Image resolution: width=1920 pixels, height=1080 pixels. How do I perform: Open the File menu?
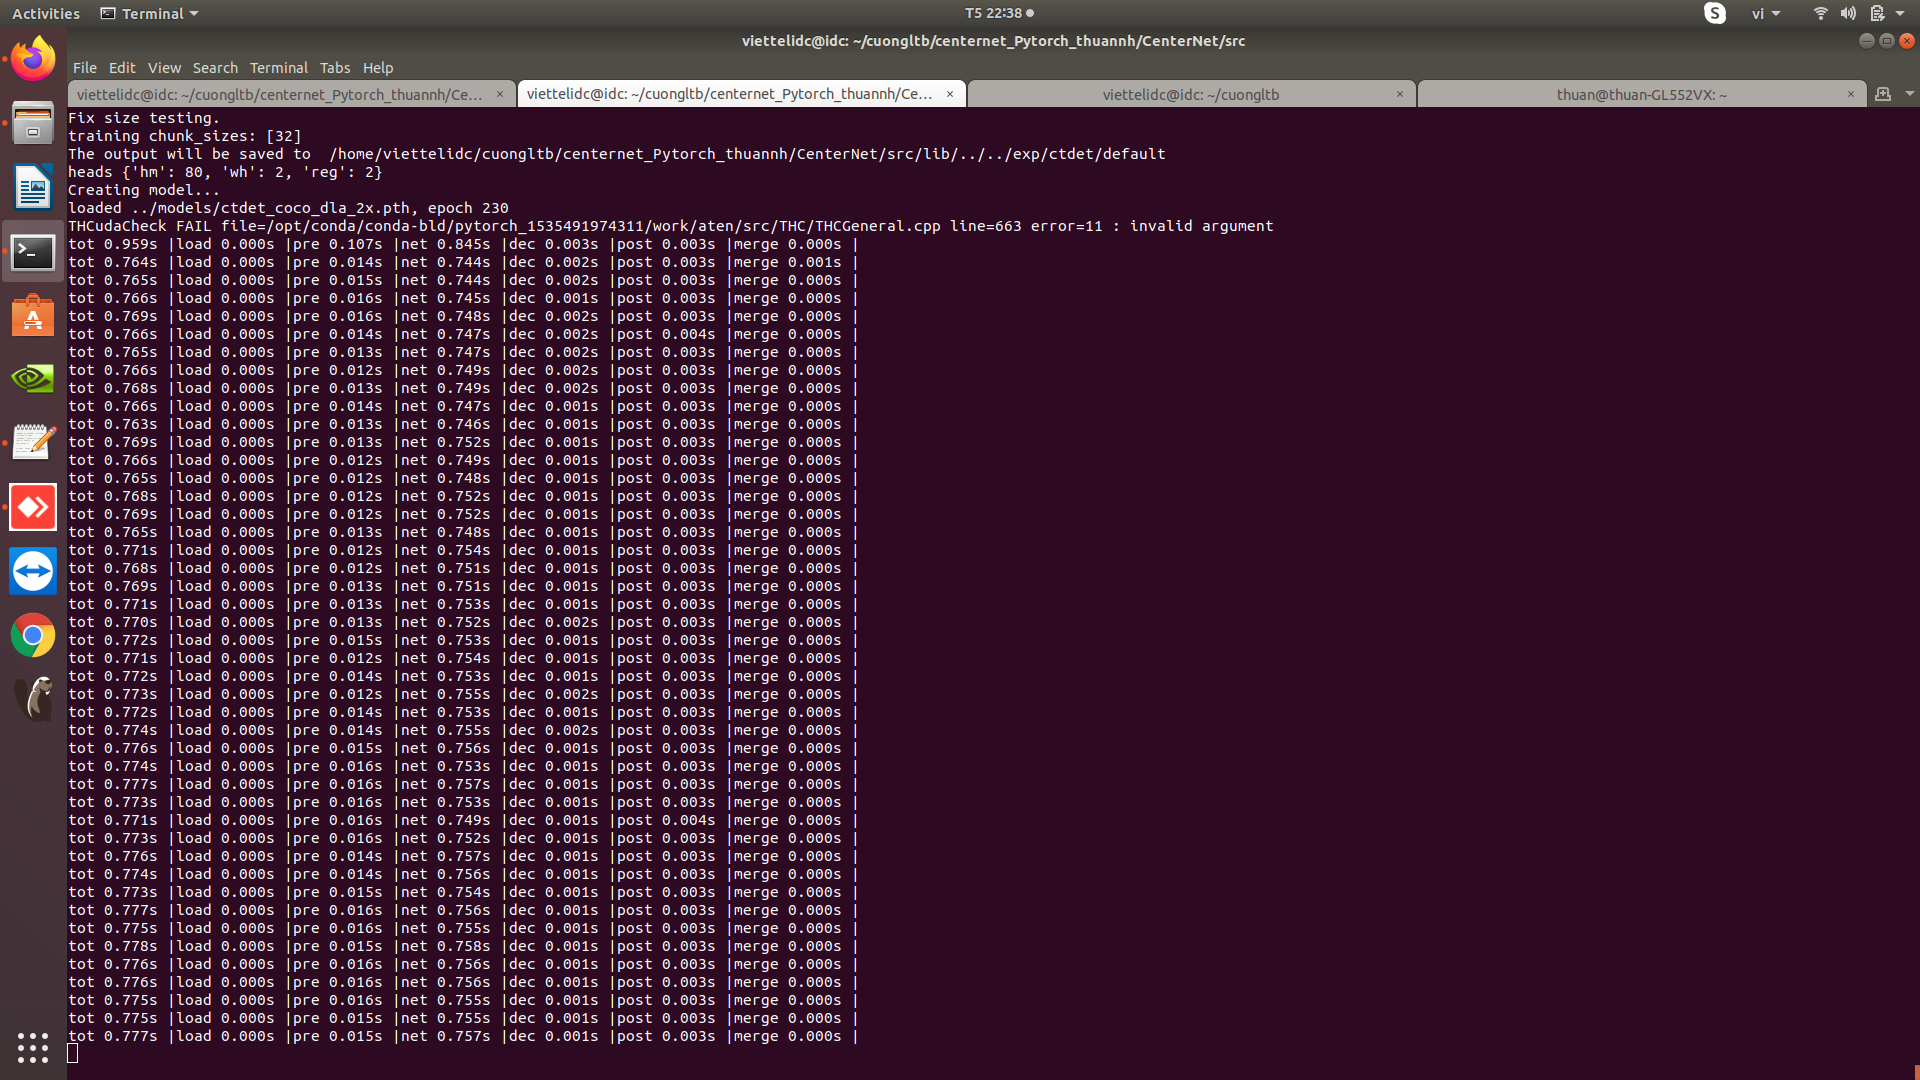(85, 68)
